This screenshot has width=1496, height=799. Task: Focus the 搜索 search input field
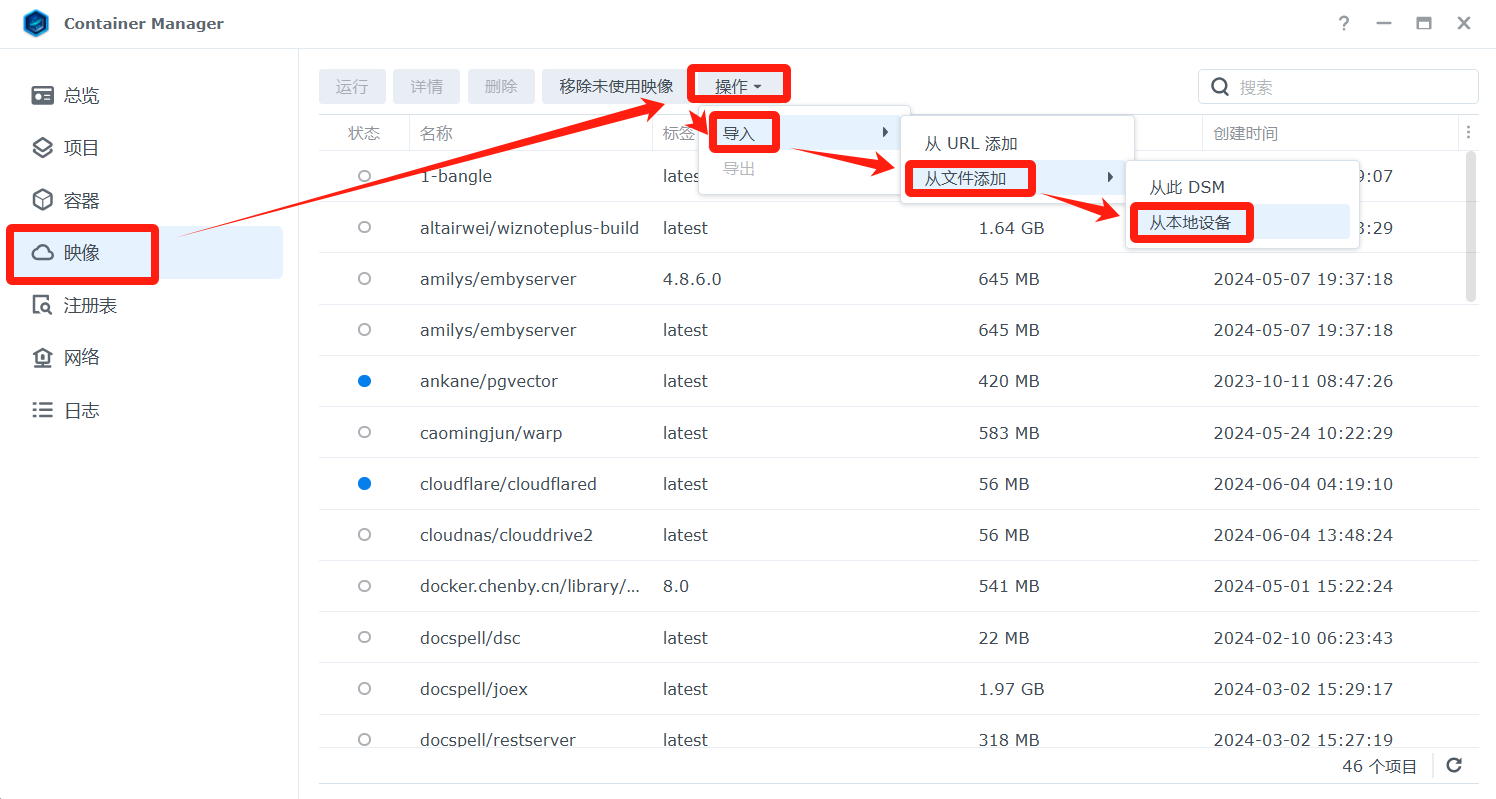point(1350,87)
